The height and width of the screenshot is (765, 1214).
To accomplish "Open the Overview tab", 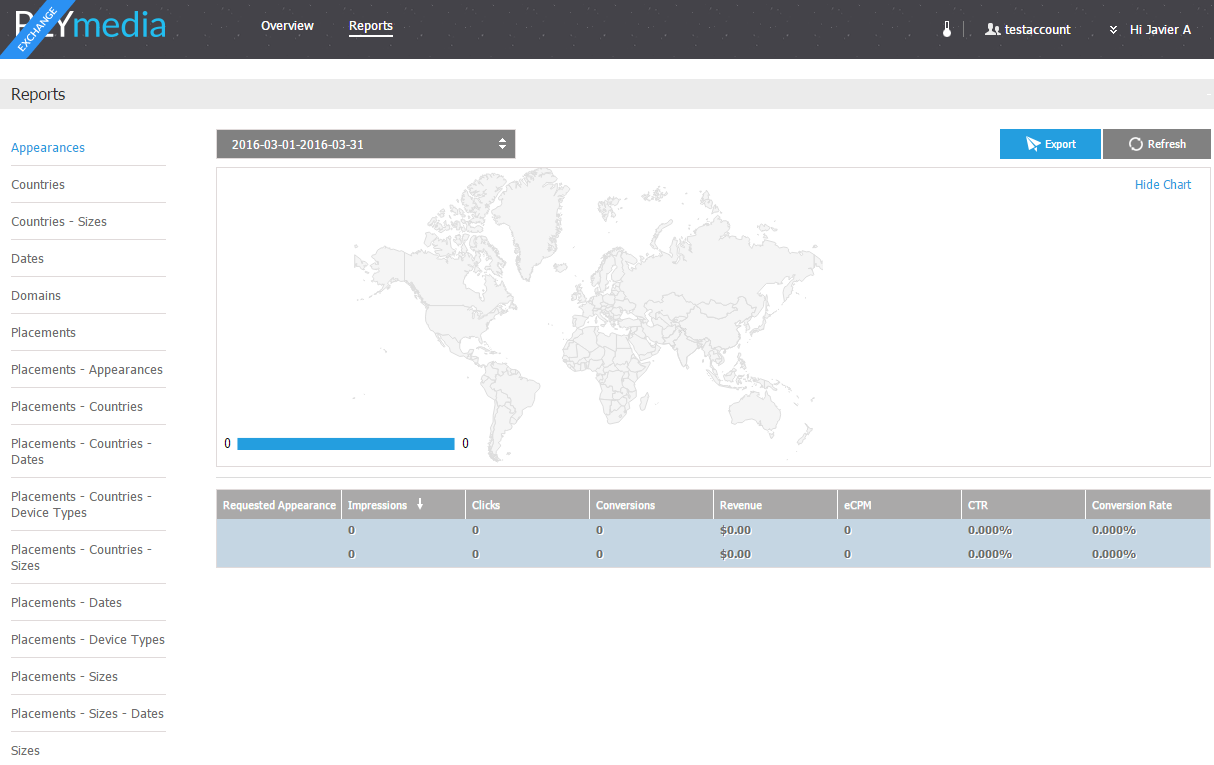I will (x=287, y=26).
